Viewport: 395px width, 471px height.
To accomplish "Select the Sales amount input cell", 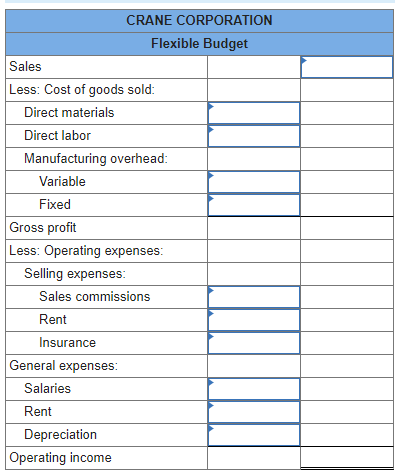I will coord(347,67).
